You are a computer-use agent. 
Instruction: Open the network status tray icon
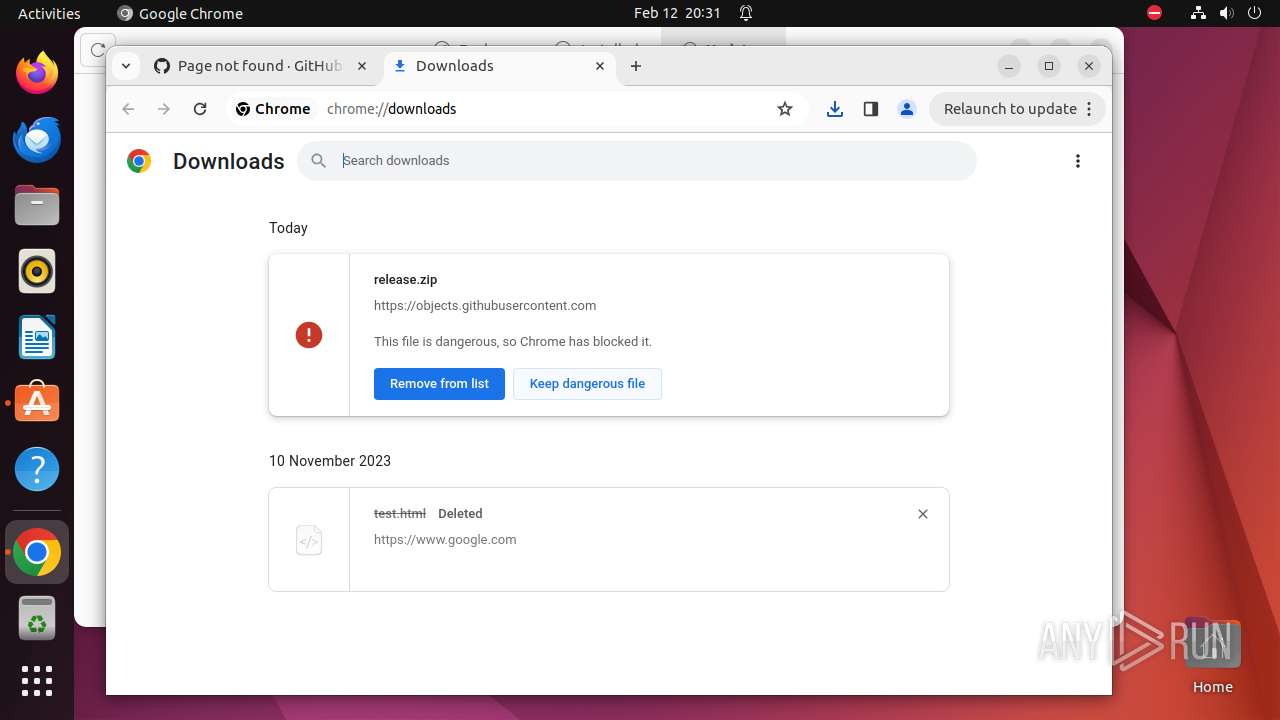pos(1198,13)
